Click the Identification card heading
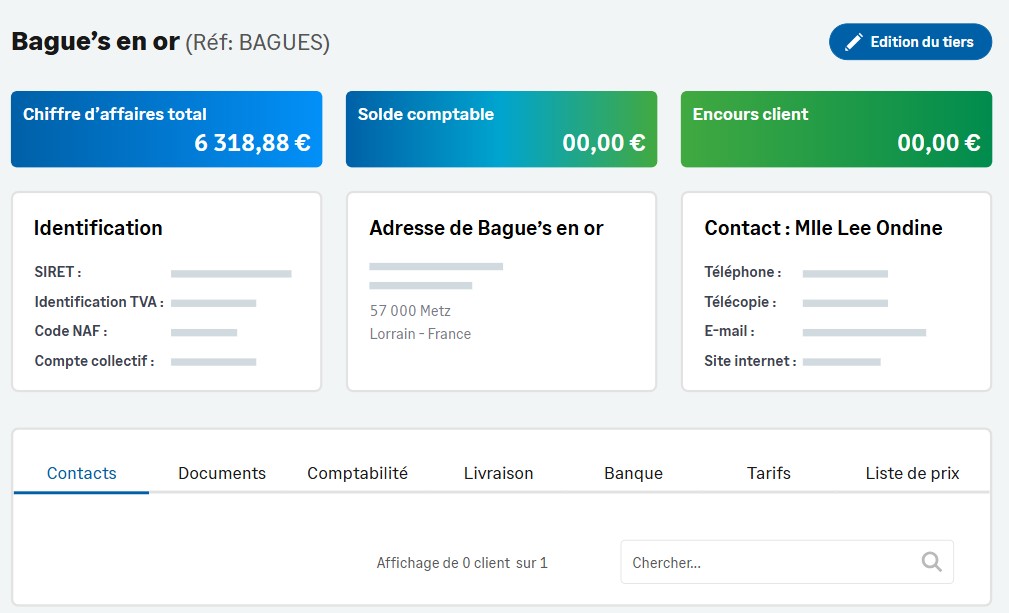The width and height of the screenshot is (1009, 613). tap(98, 228)
